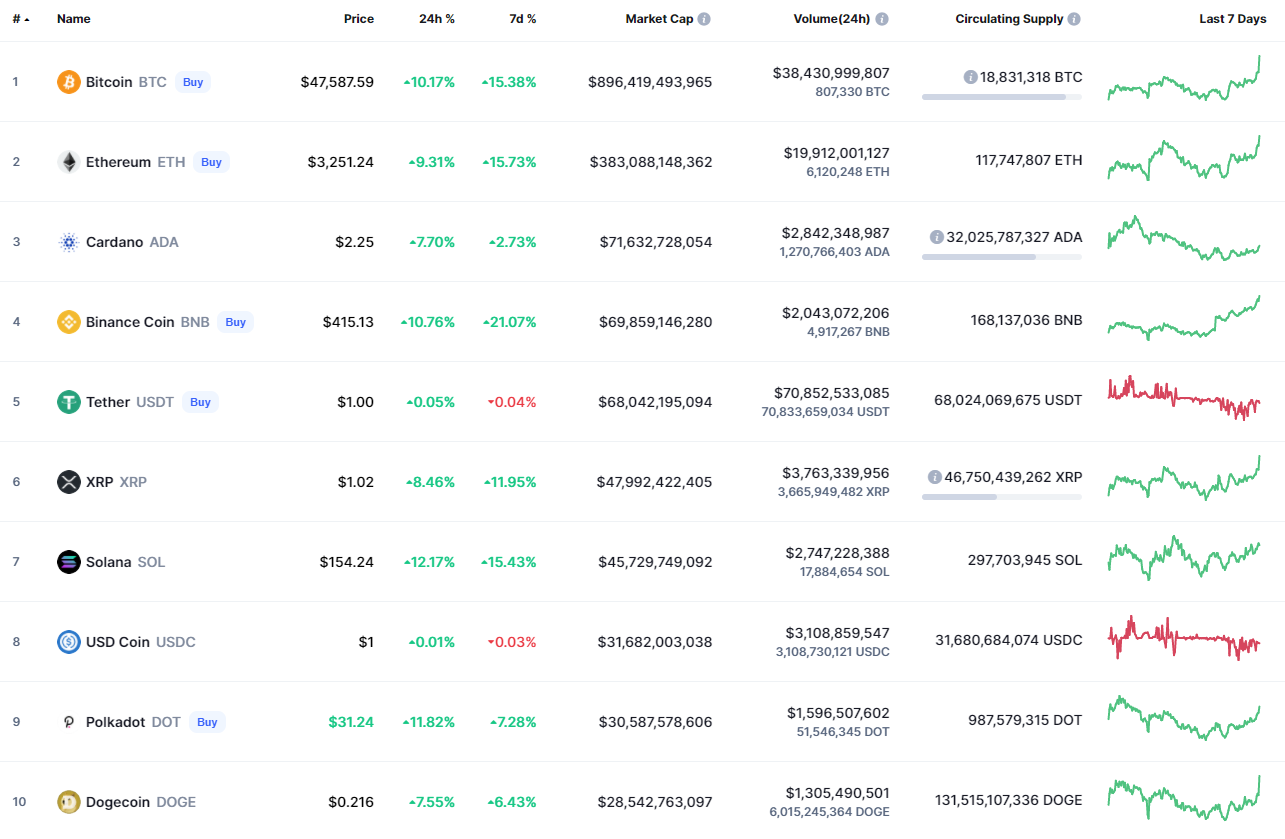The width and height of the screenshot is (1285, 839).
Task: Click info icon beside XRP circulating supply
Action: [934, 477]
